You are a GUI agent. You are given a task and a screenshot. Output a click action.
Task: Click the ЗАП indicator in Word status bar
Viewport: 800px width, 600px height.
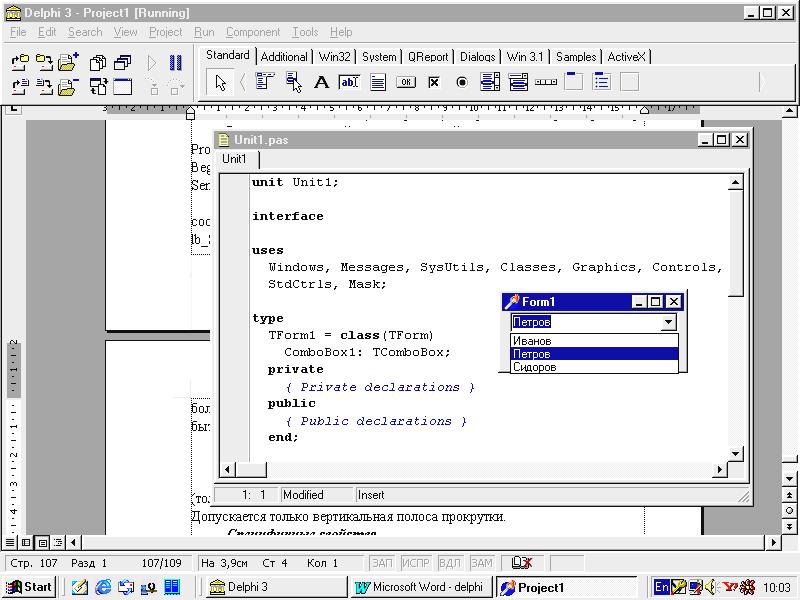(382, 563)
